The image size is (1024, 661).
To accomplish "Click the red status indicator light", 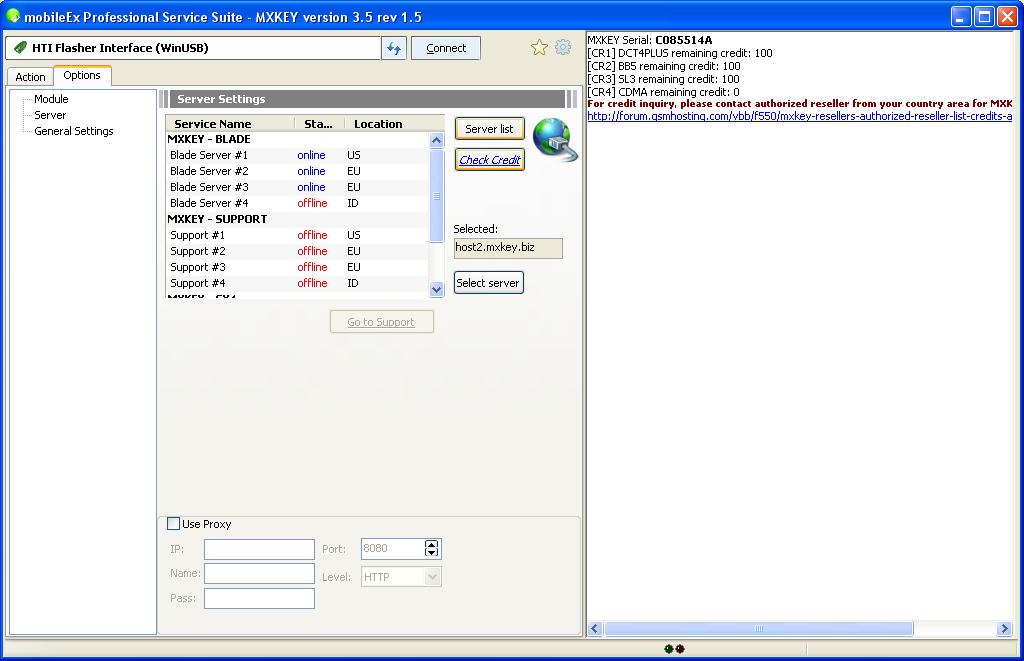I will click(680, 649).
